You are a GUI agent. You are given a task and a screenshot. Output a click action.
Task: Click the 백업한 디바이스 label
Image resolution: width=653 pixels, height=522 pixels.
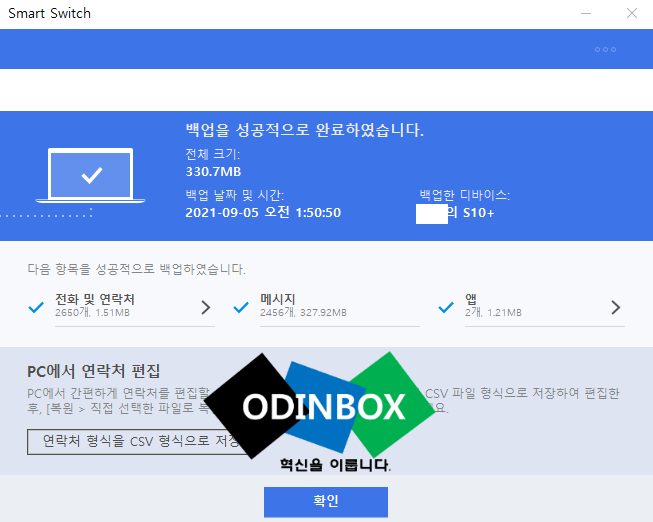click(x=464, y=195)
